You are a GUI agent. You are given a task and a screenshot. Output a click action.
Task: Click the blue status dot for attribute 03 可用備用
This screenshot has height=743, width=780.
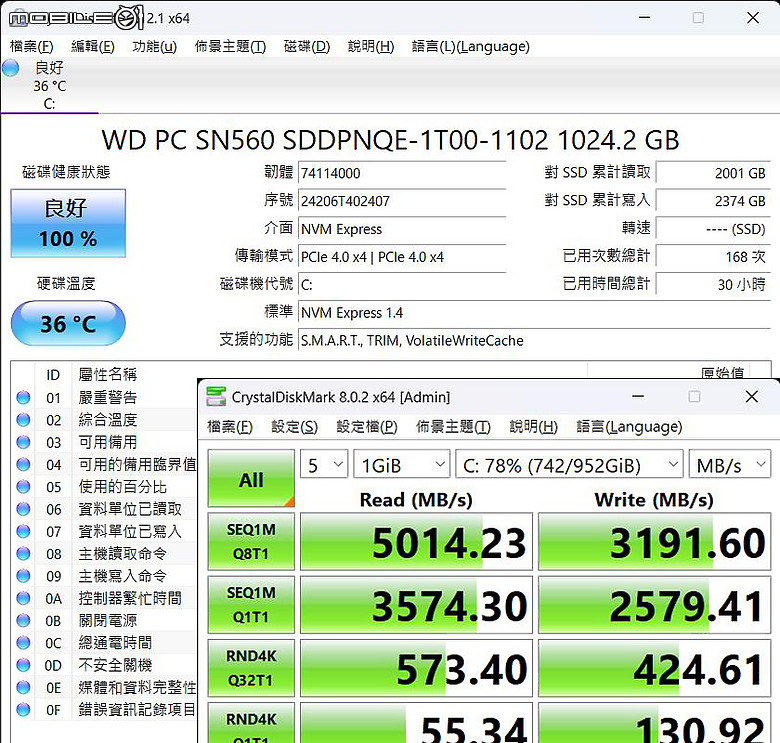coord(23,442)
